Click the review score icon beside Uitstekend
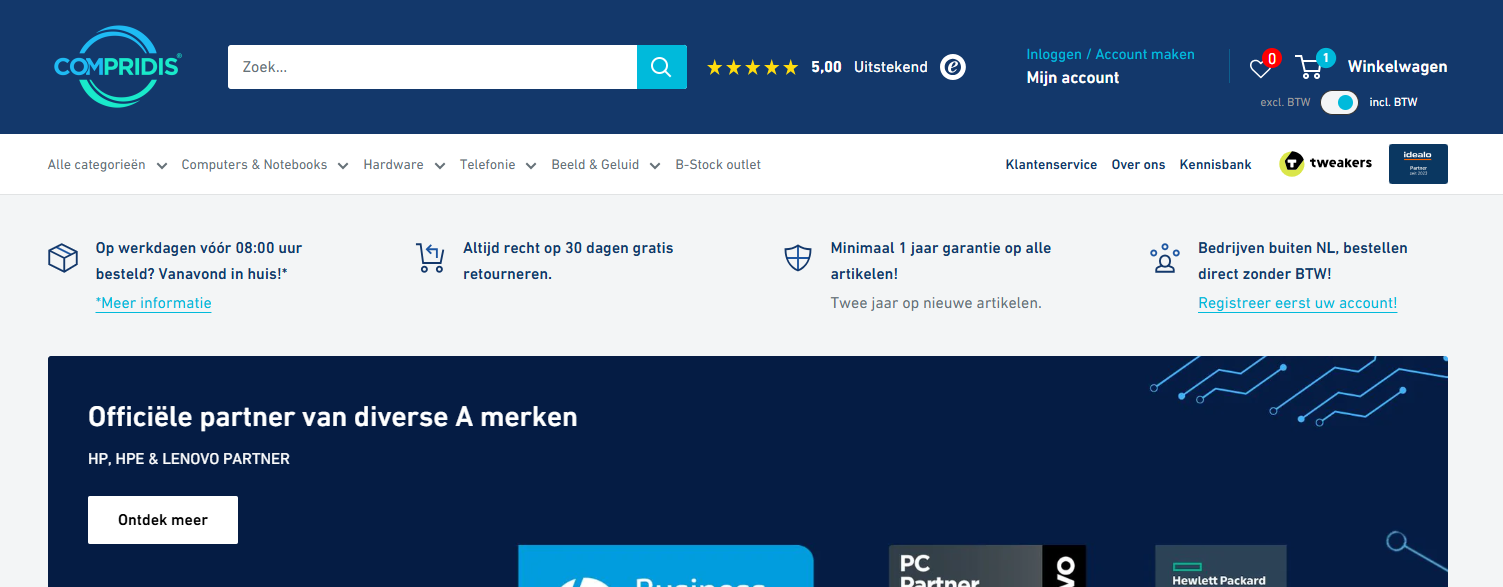 tap(951, 66)
